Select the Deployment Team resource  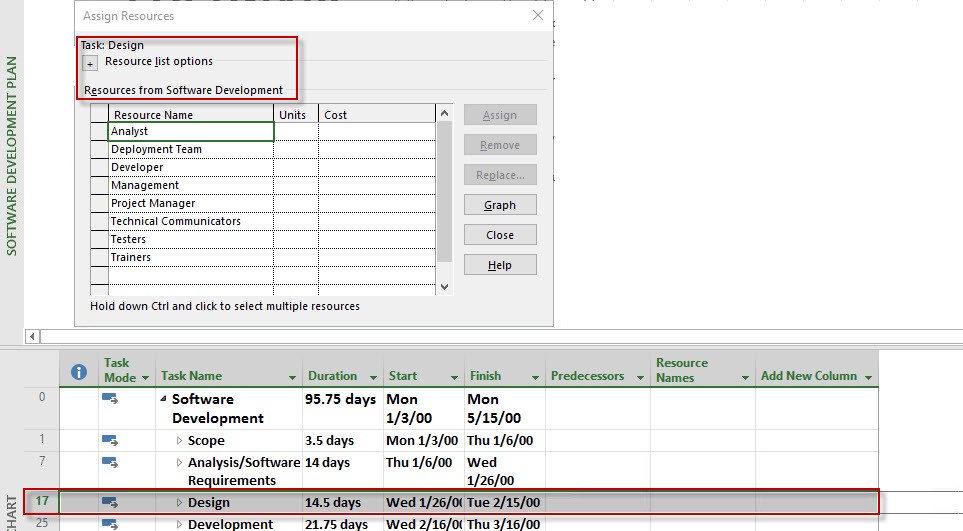pyautogui.click(x=191, y=149)
